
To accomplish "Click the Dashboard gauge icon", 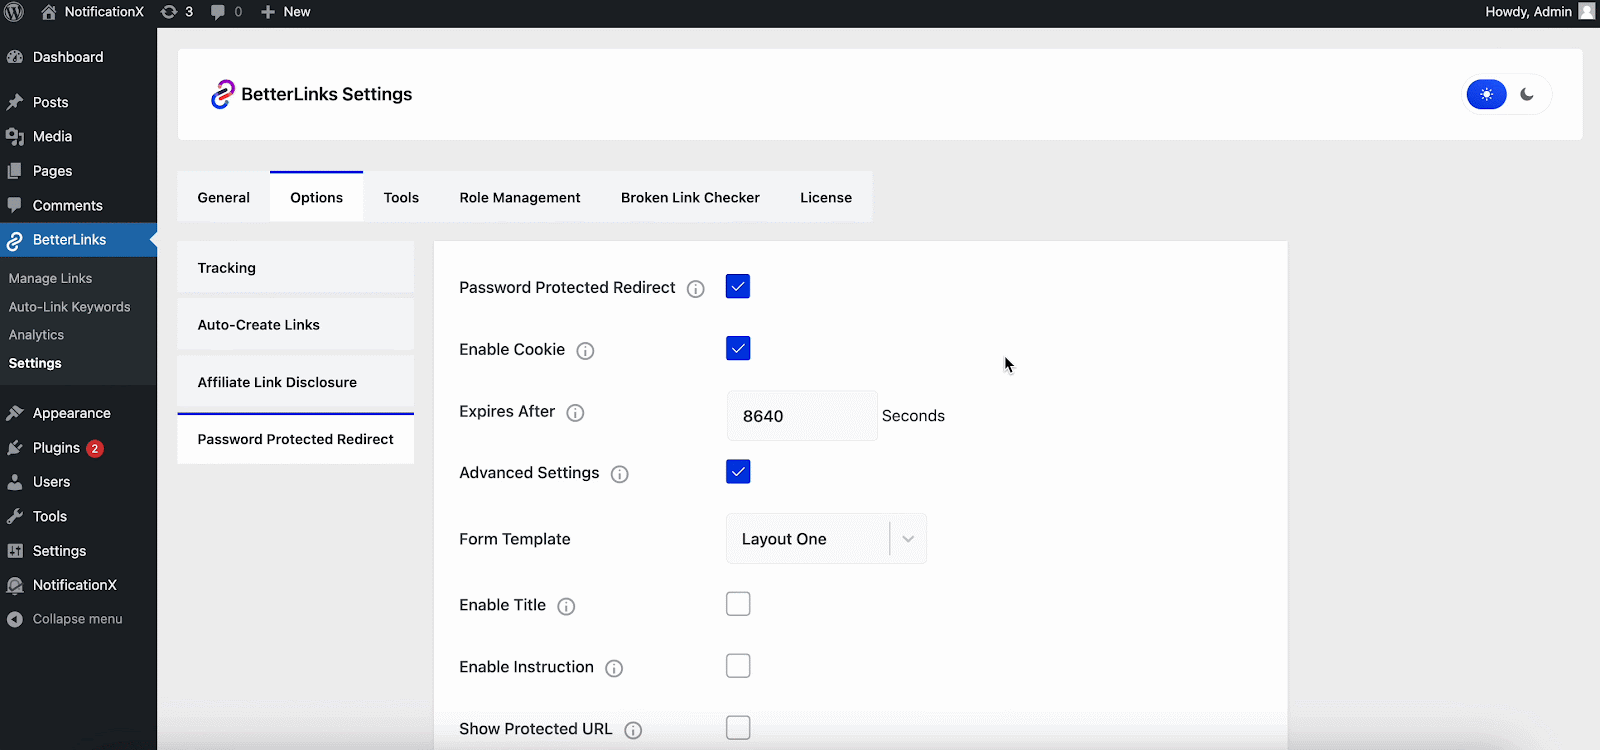I will coord(15,57).
